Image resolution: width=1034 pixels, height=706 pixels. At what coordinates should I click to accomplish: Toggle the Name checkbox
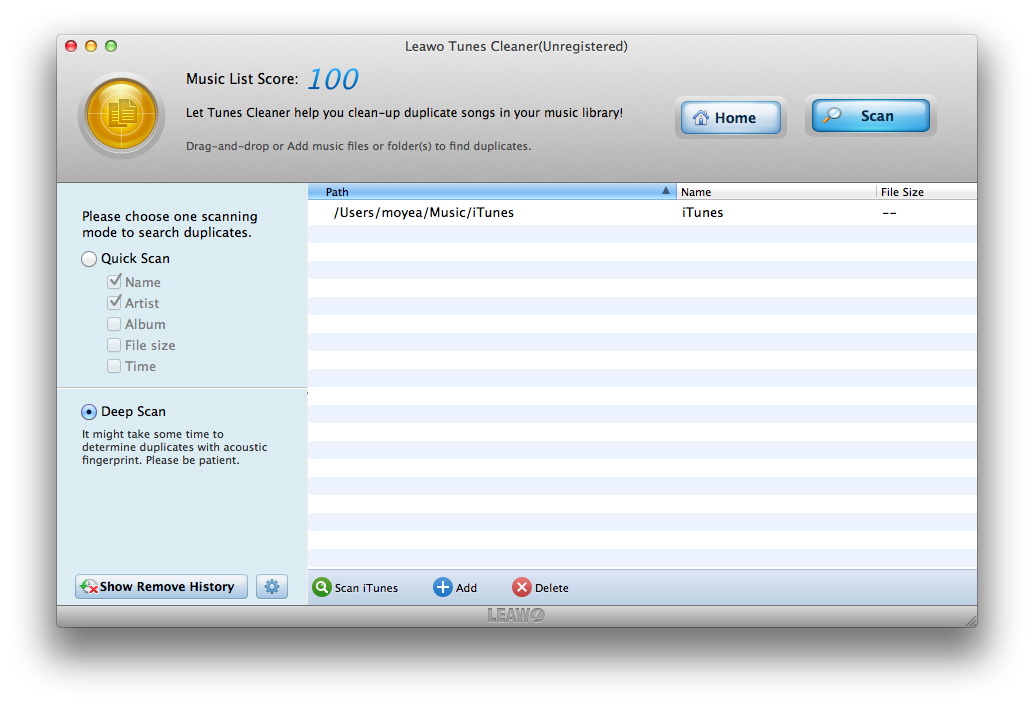pos(115,282)
